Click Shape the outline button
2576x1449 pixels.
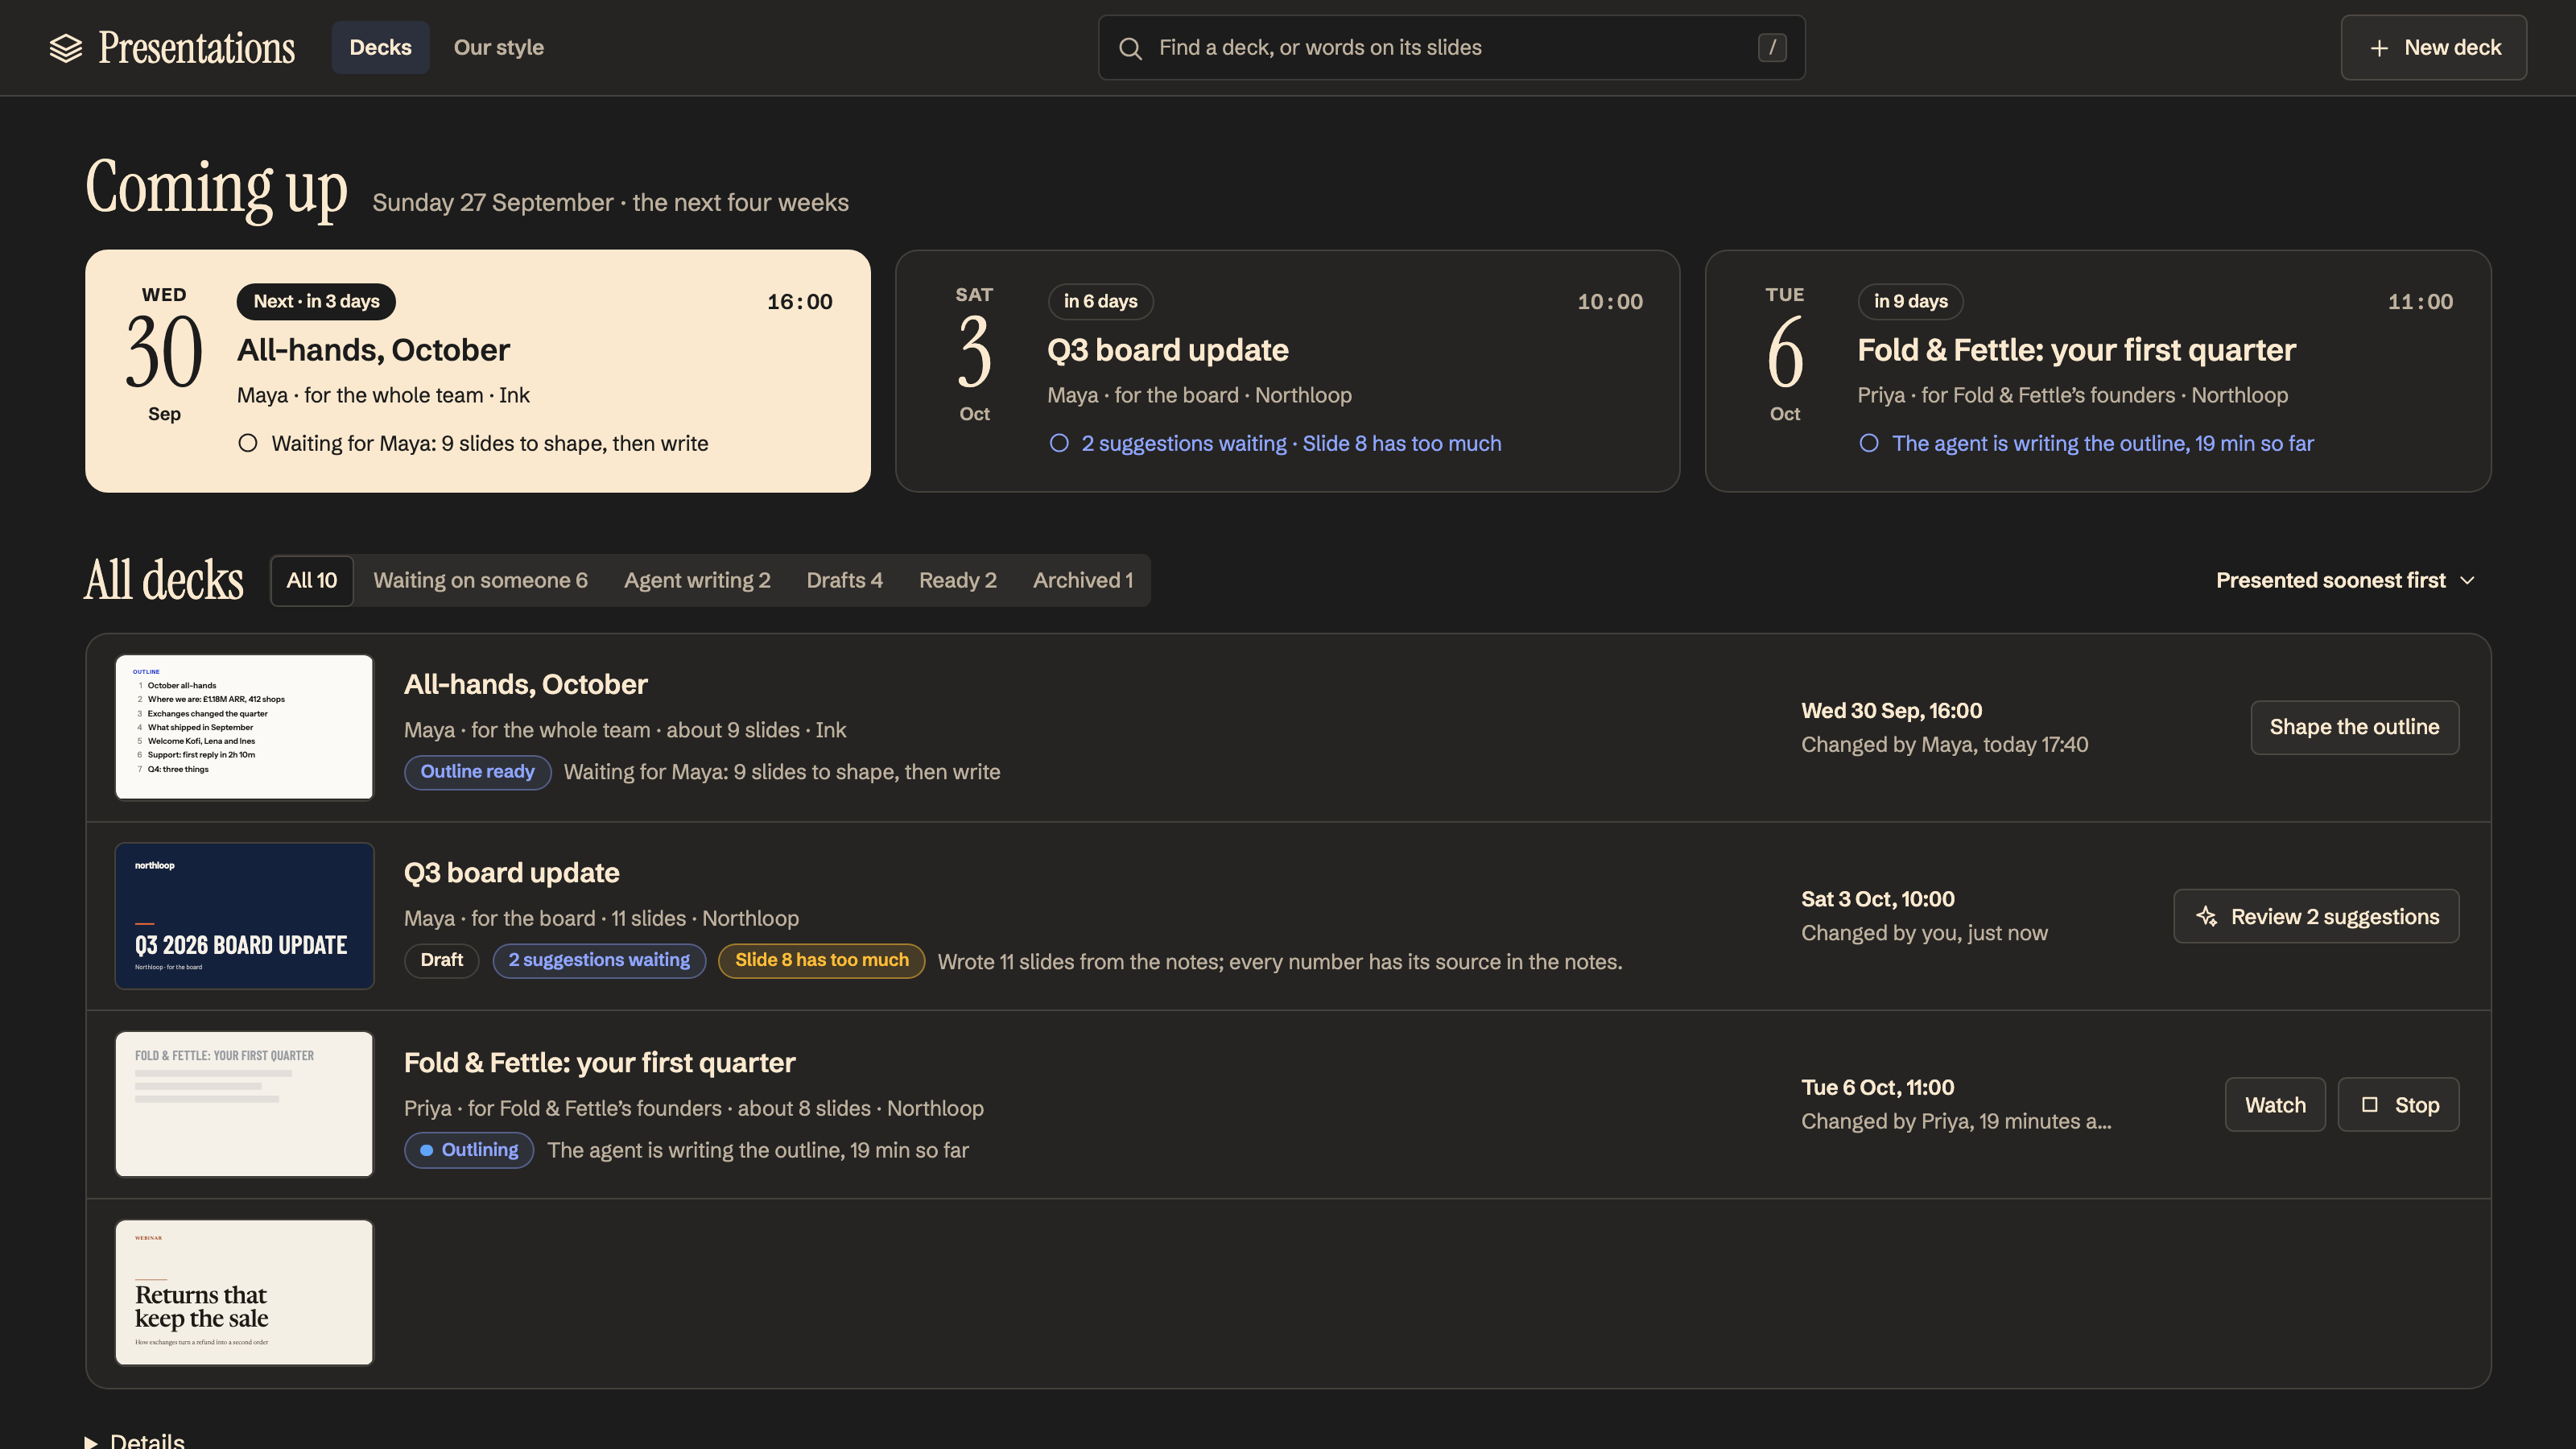(2354, 727)
